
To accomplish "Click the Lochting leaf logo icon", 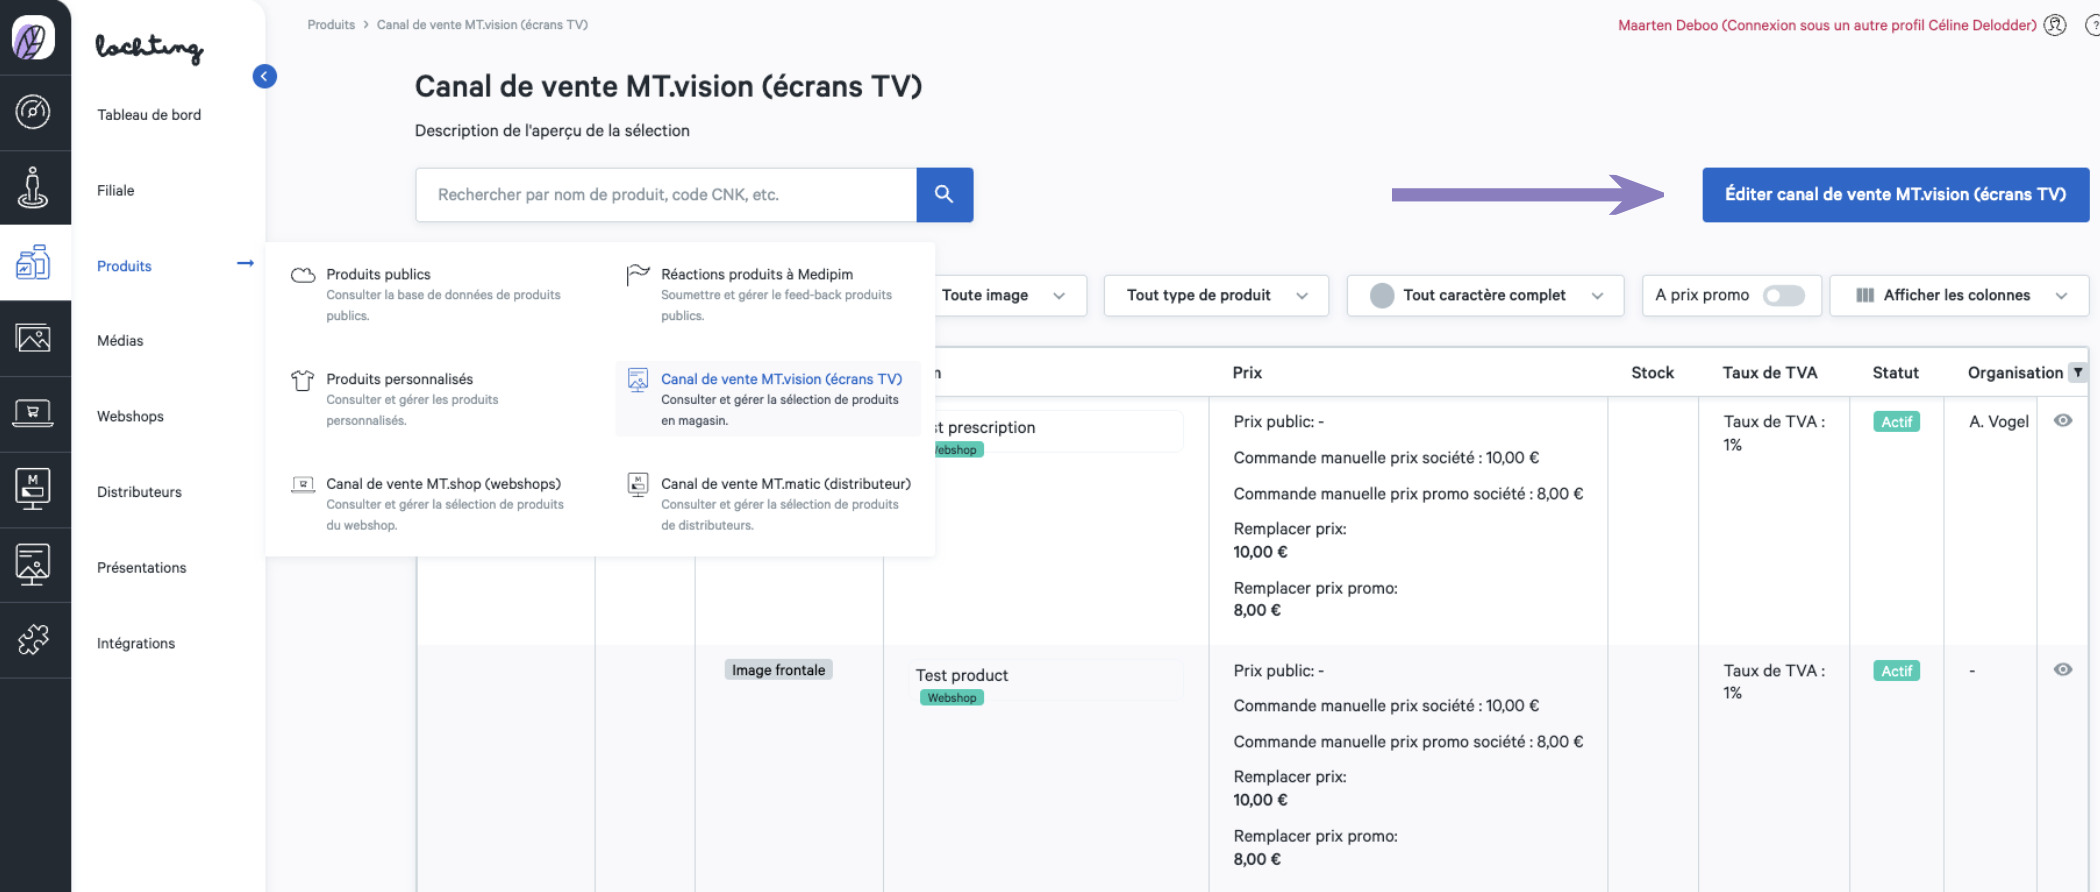I will [33, 39].
